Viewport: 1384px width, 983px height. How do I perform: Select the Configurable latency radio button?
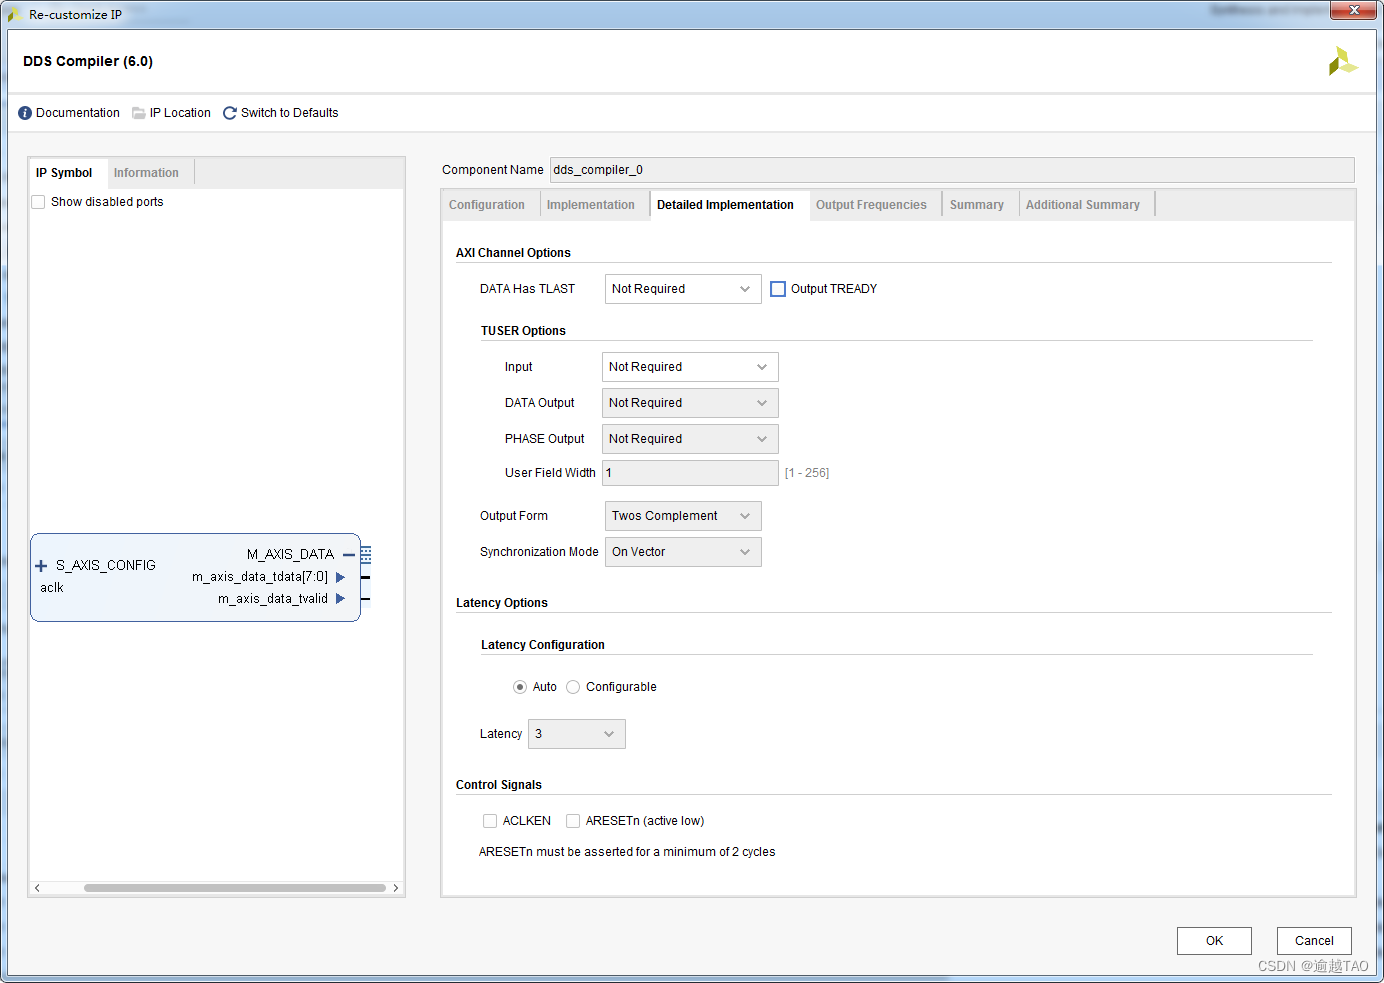[573, 687]
